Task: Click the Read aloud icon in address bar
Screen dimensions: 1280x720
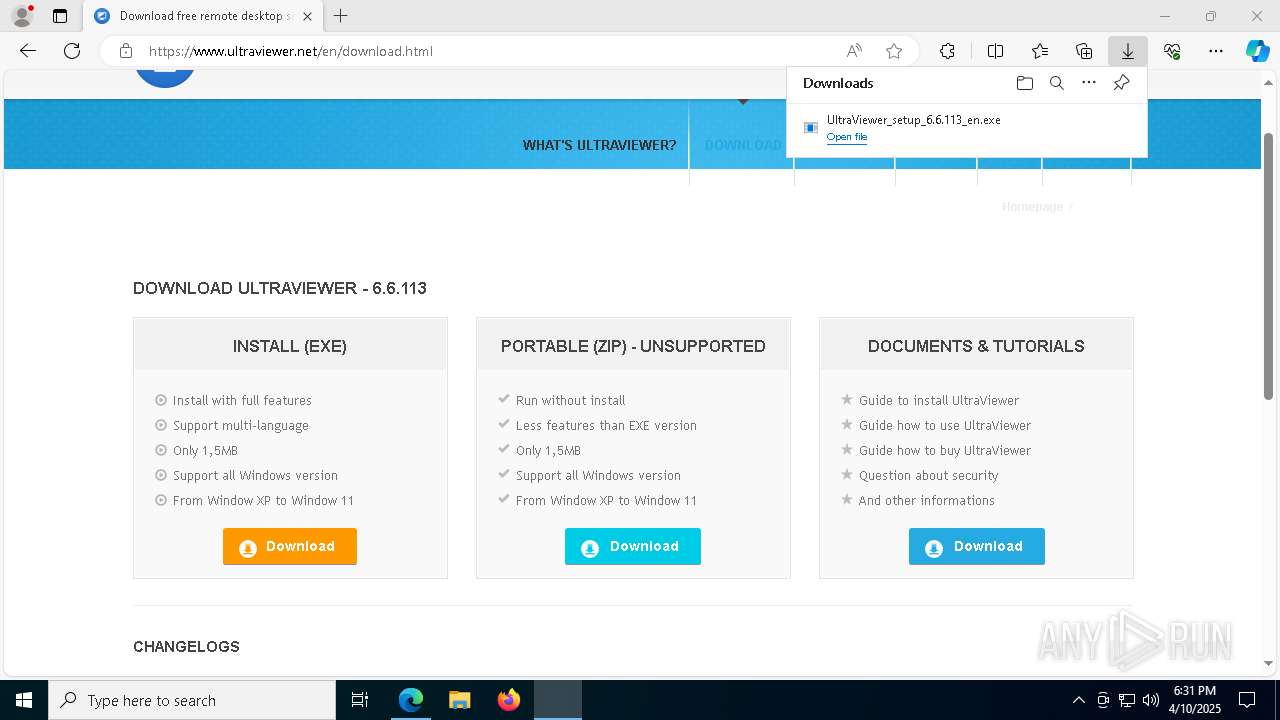Action: tap(854, 51)
